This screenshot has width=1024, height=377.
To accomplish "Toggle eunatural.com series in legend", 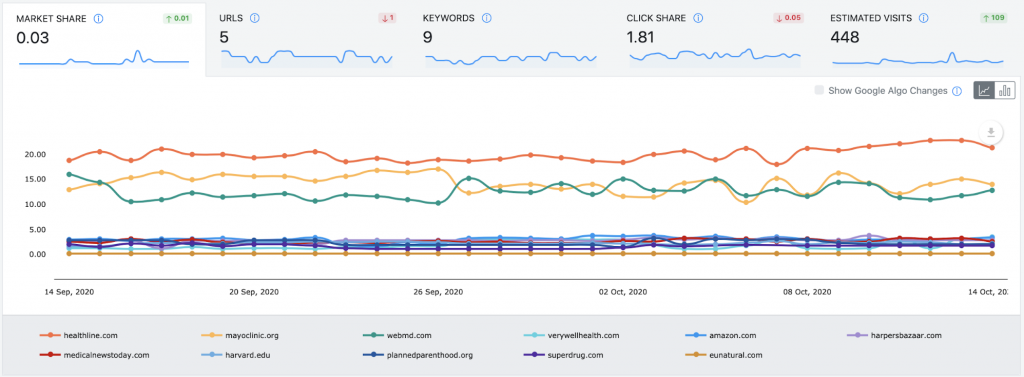I will (723, 355).
